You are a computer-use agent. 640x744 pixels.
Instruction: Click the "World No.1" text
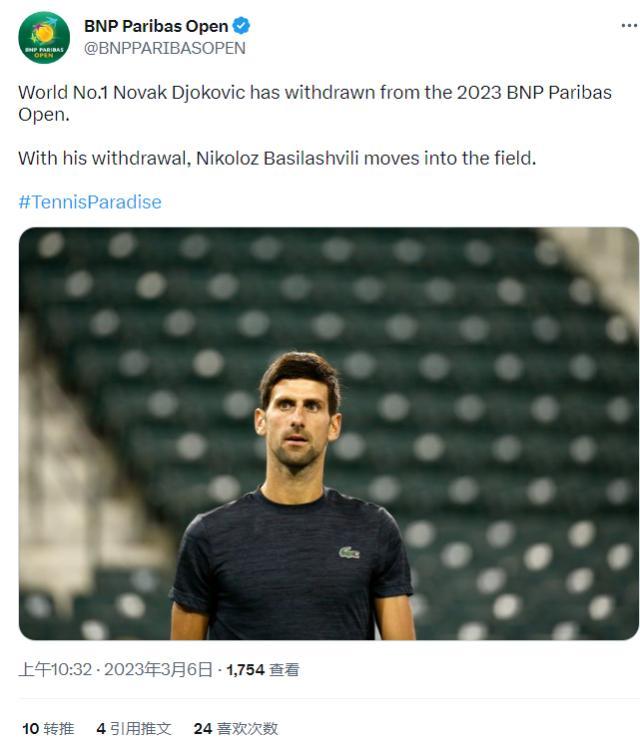pos(61,93)
